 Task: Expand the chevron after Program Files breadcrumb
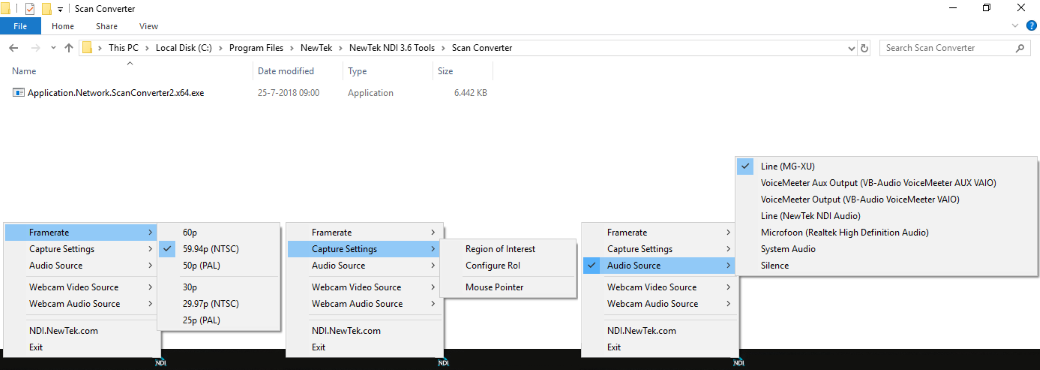[291, 48]
